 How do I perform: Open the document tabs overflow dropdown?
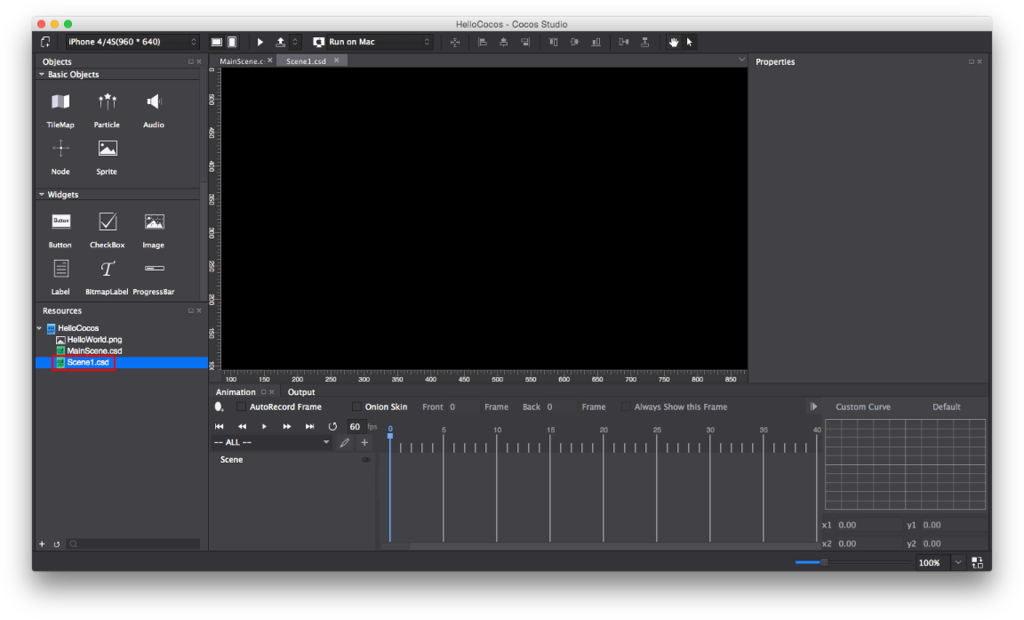click(x=741, y=60)
